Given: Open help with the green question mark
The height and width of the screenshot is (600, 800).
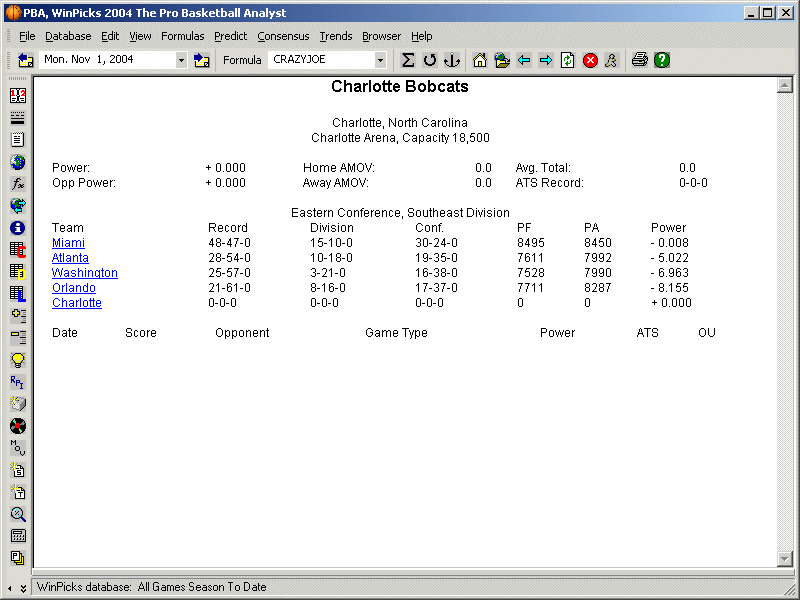Looking at the screenshot, I should click(x=662, y=60).
